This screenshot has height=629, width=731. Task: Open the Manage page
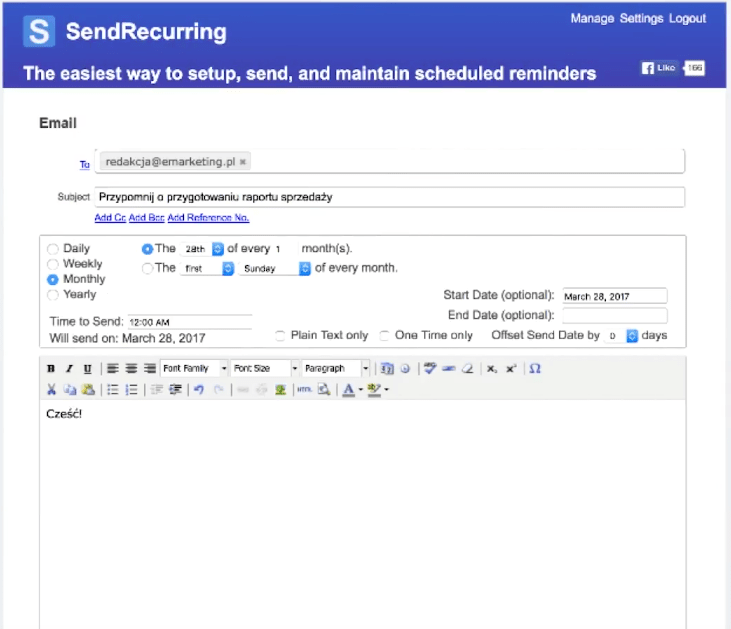tap(592, 18)
